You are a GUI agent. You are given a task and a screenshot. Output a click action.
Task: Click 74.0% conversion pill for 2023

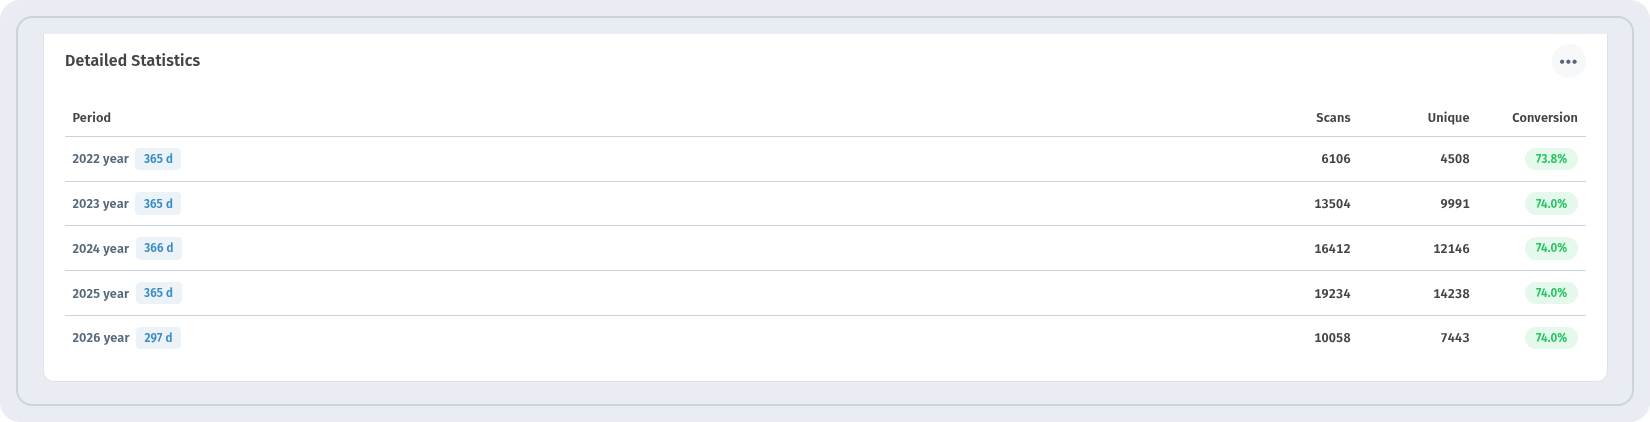pyautogui.click(x=1551, y=204)
